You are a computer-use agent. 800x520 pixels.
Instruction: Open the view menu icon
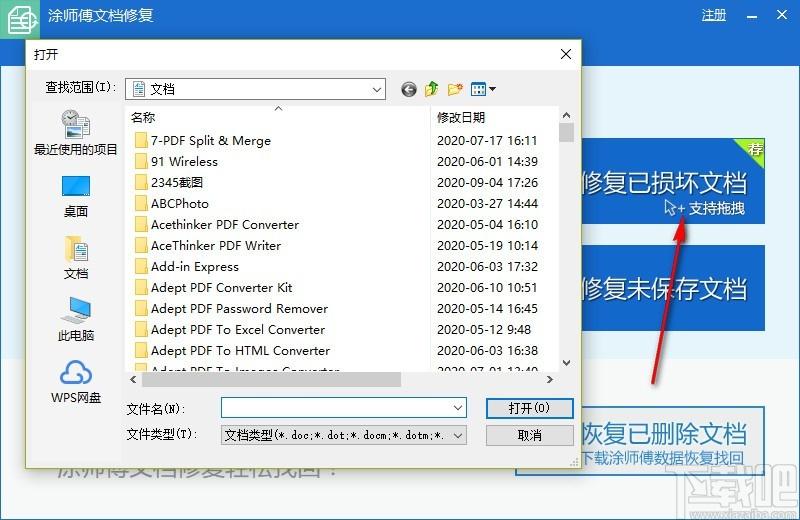(x=483, y=89)
